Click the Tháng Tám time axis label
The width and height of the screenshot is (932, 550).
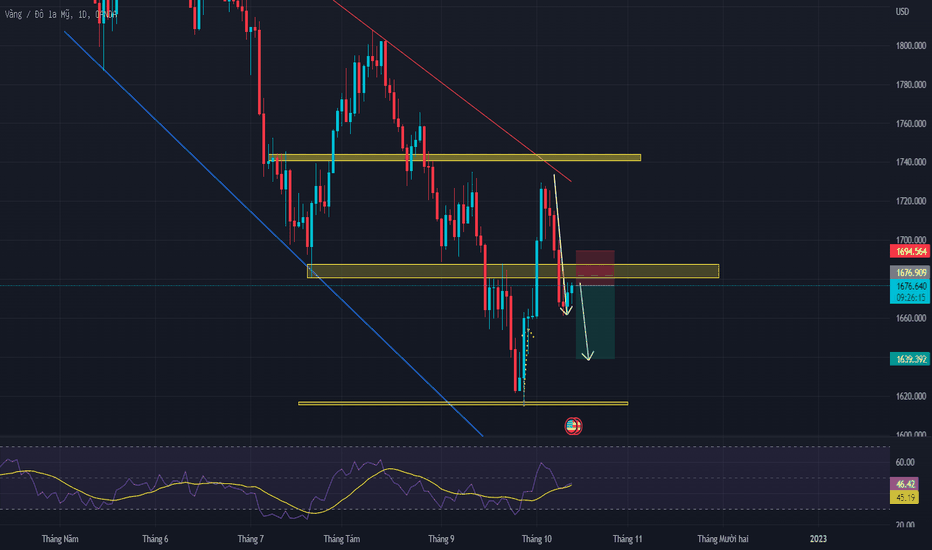(342, 539)
